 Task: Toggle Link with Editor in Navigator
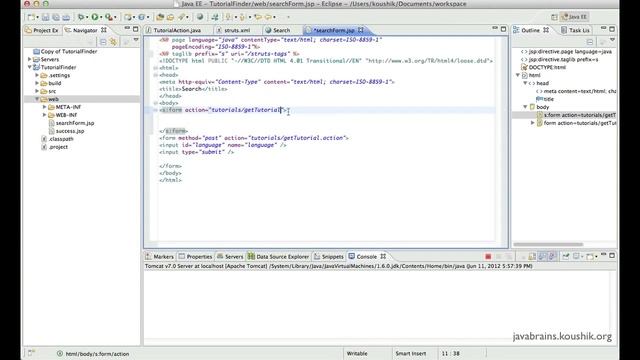pyautogui.click(x=113, y=42)
